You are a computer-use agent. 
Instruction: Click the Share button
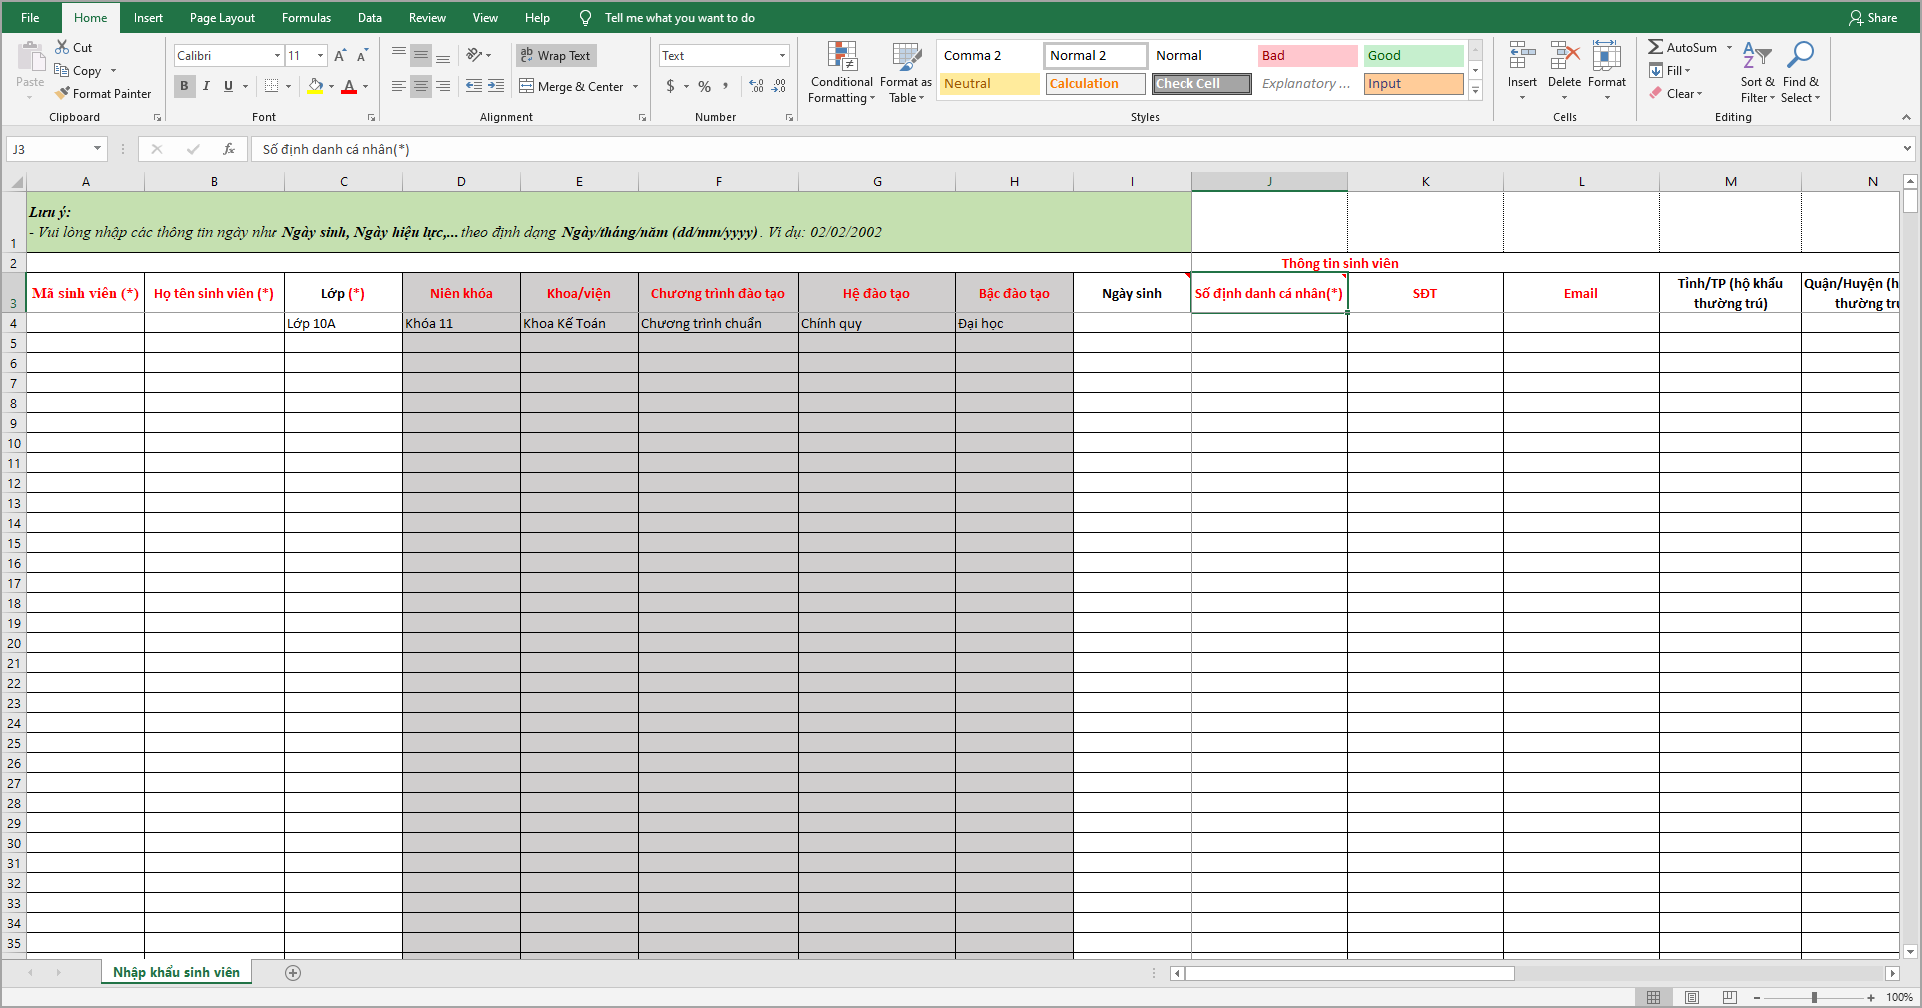1872,18
